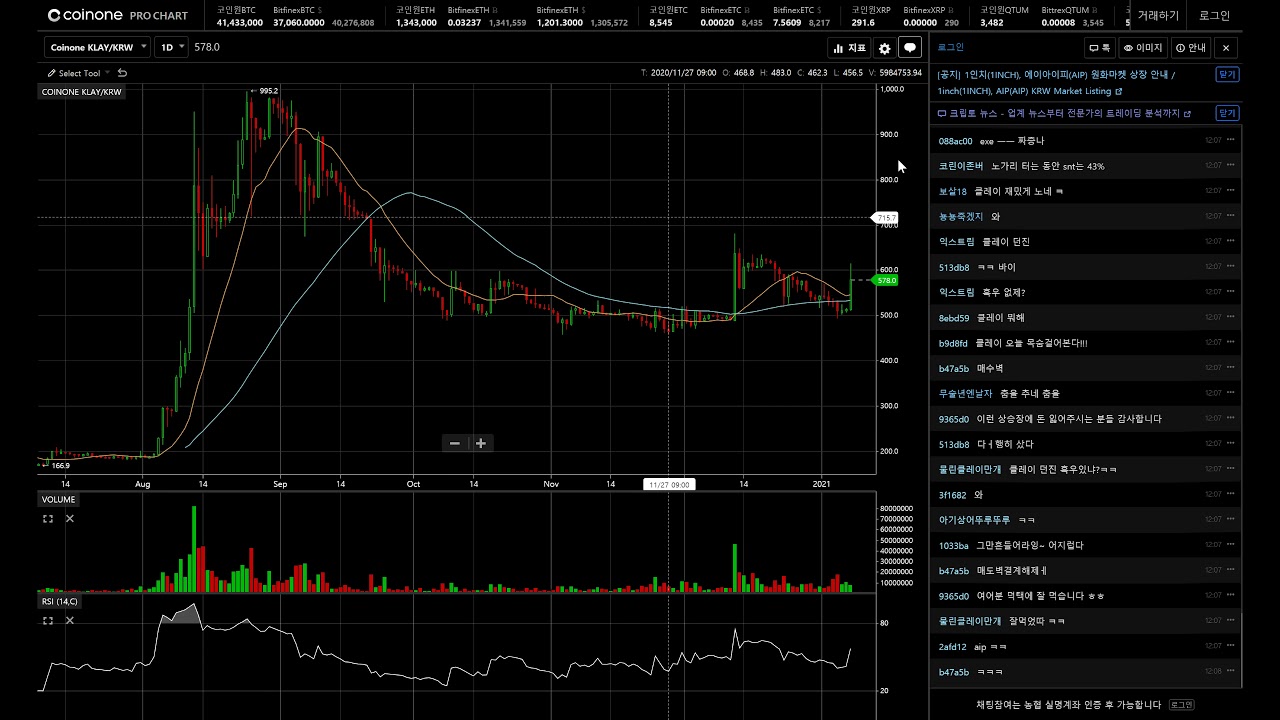The width and height of the screenshot is (1280, 720).
Task: Open chart settings gear icon
Action: point(884,48)
